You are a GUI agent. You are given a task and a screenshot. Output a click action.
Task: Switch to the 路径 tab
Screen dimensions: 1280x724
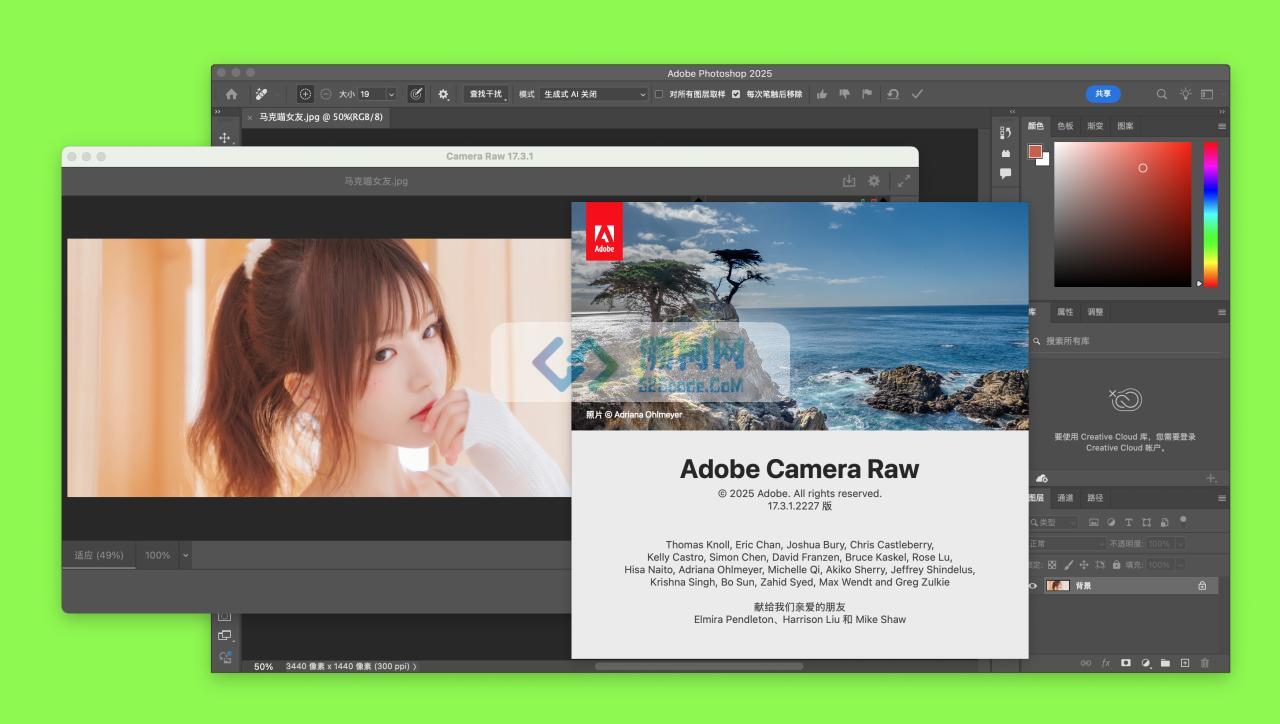click(x=1095, y=498)
